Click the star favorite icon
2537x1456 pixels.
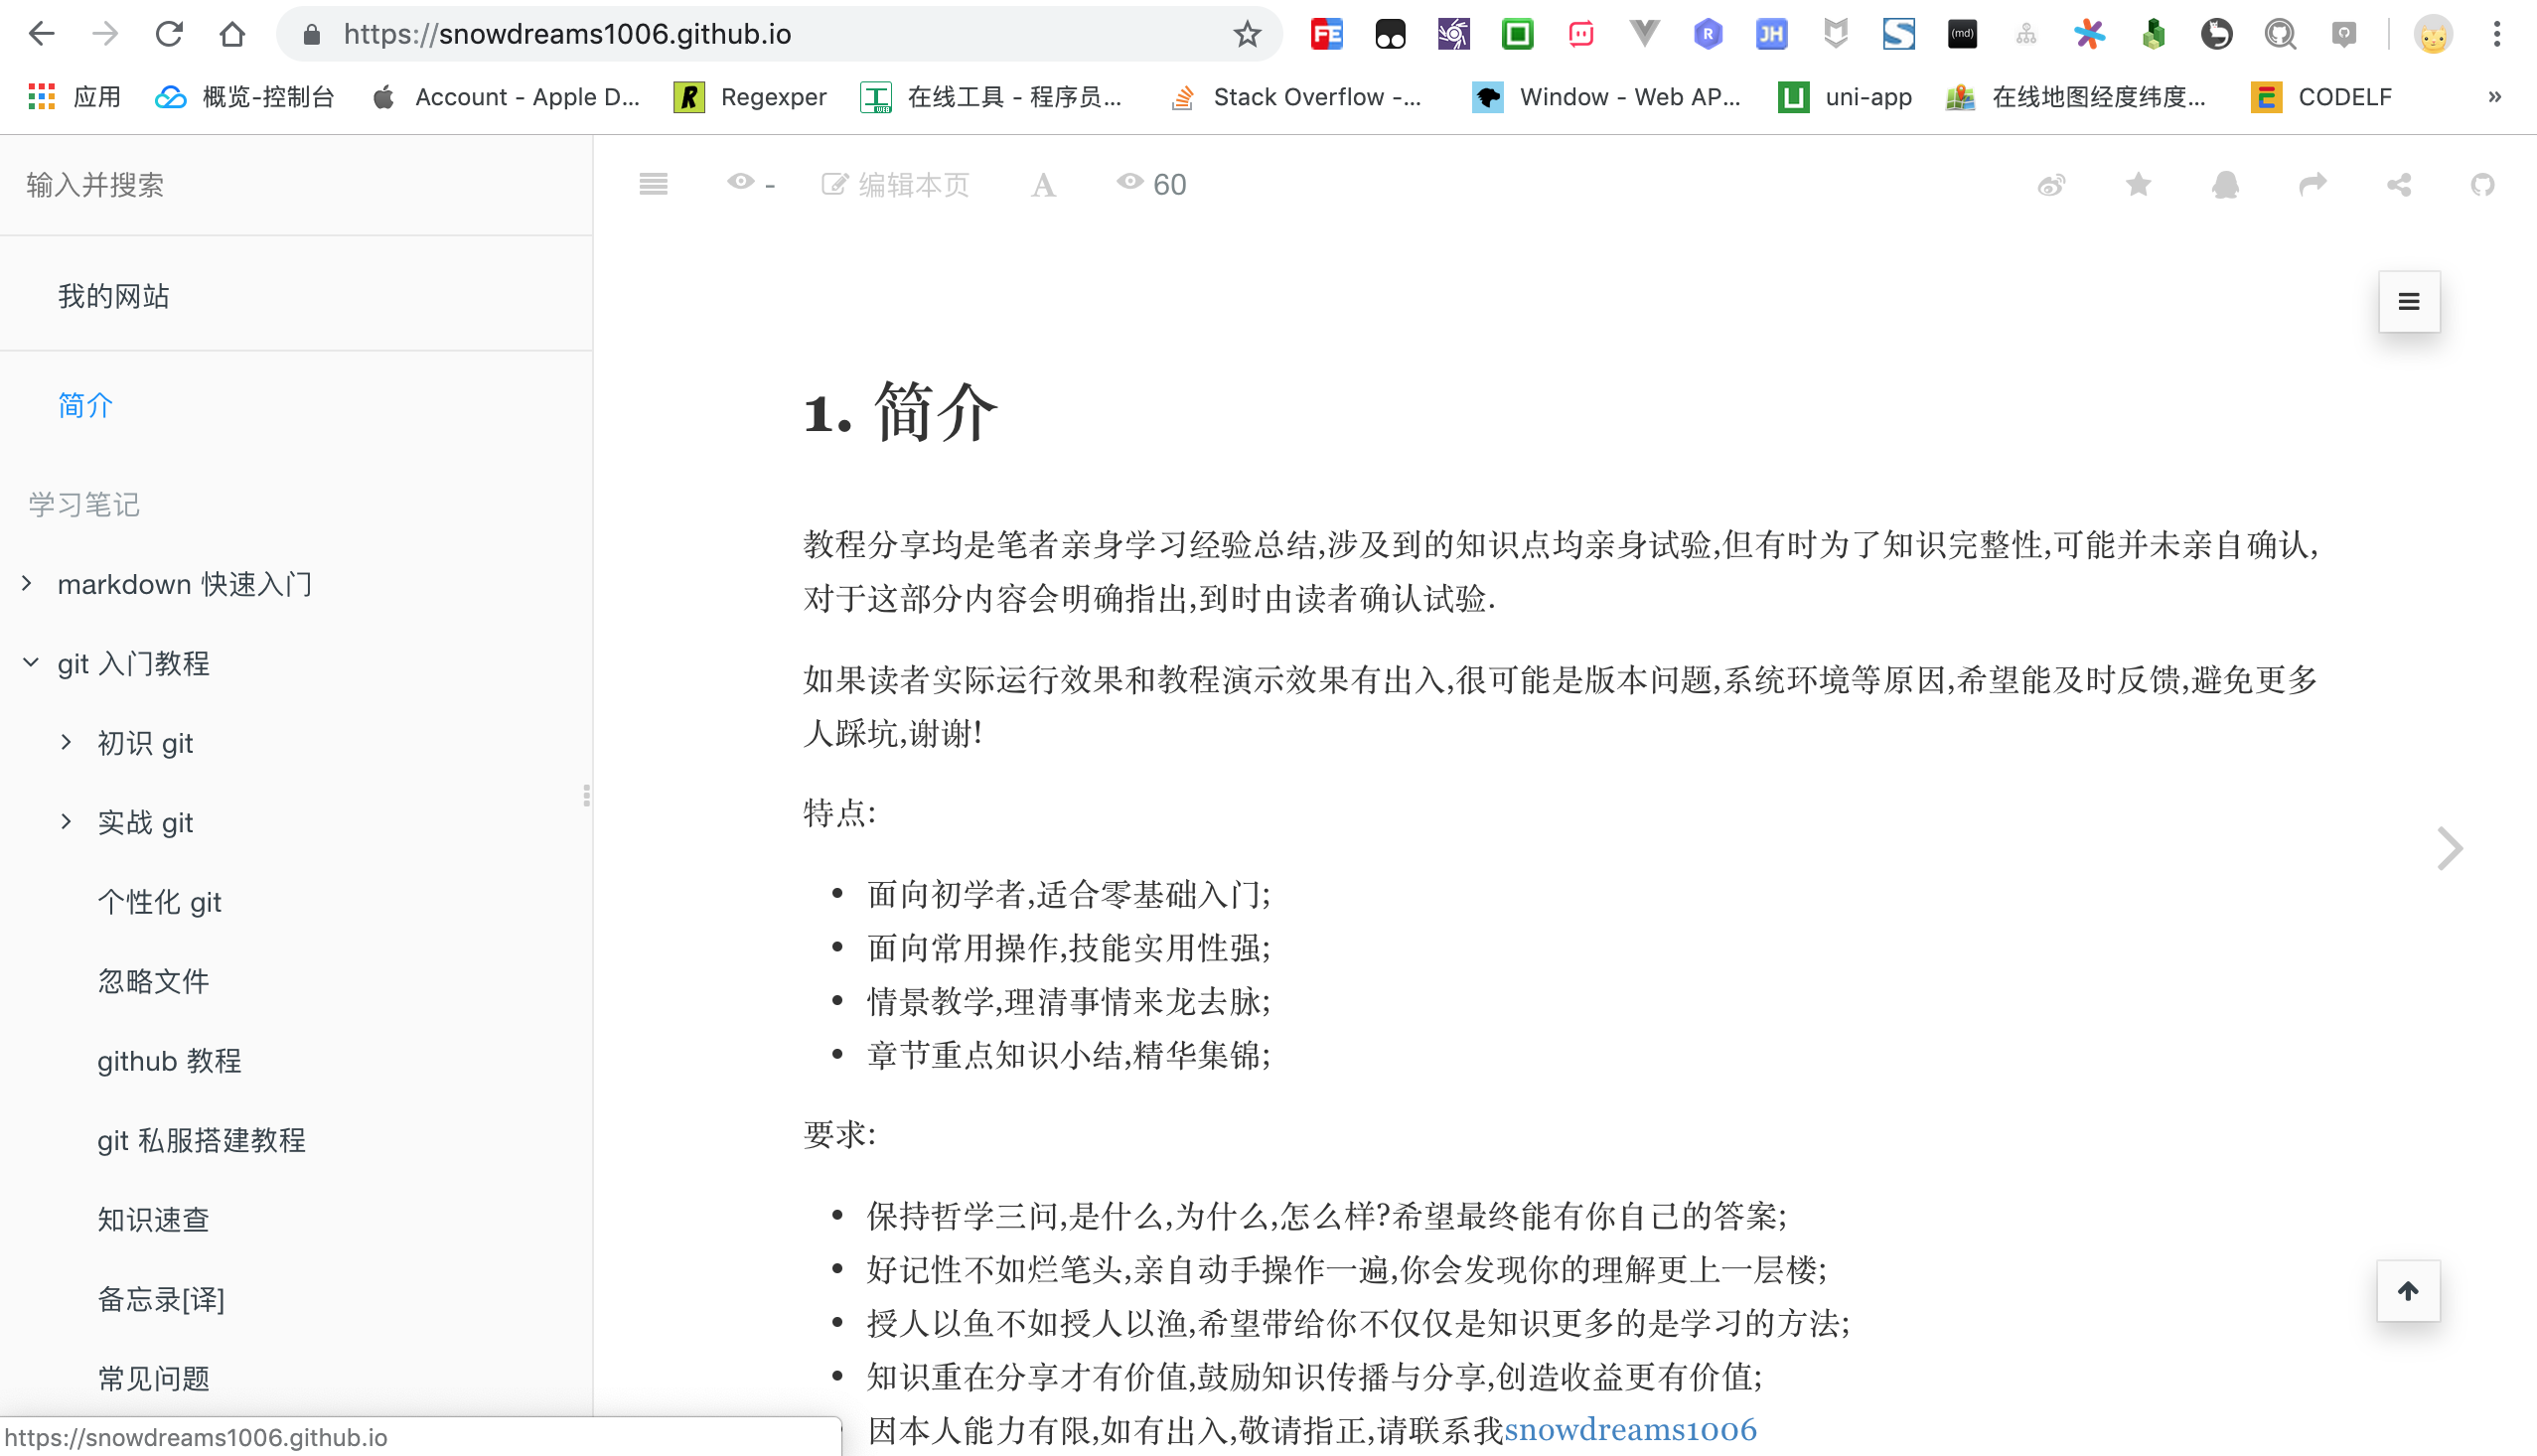[2138, 184]
